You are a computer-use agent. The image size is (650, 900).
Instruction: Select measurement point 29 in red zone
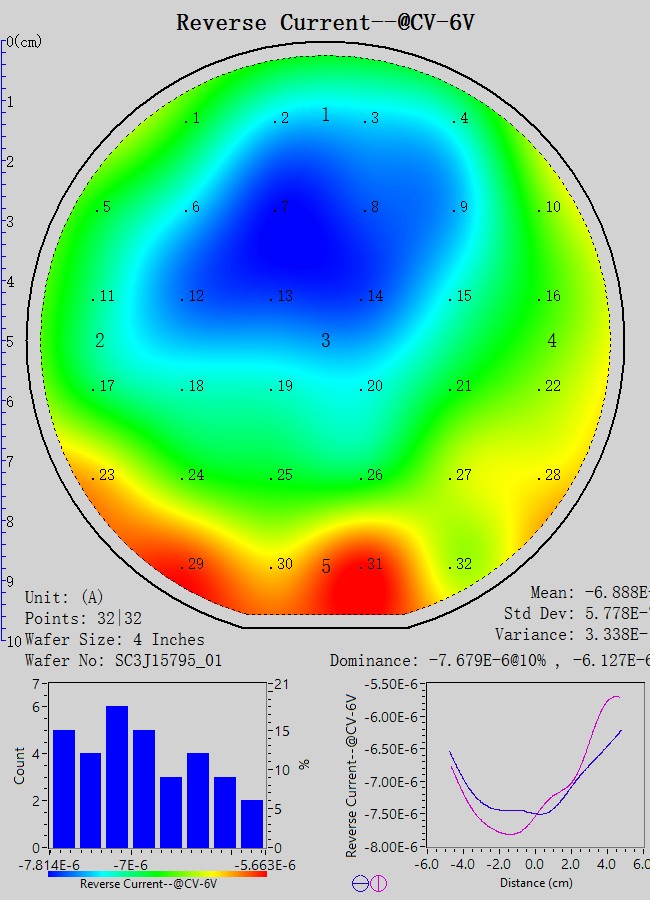tap(192, 564)
